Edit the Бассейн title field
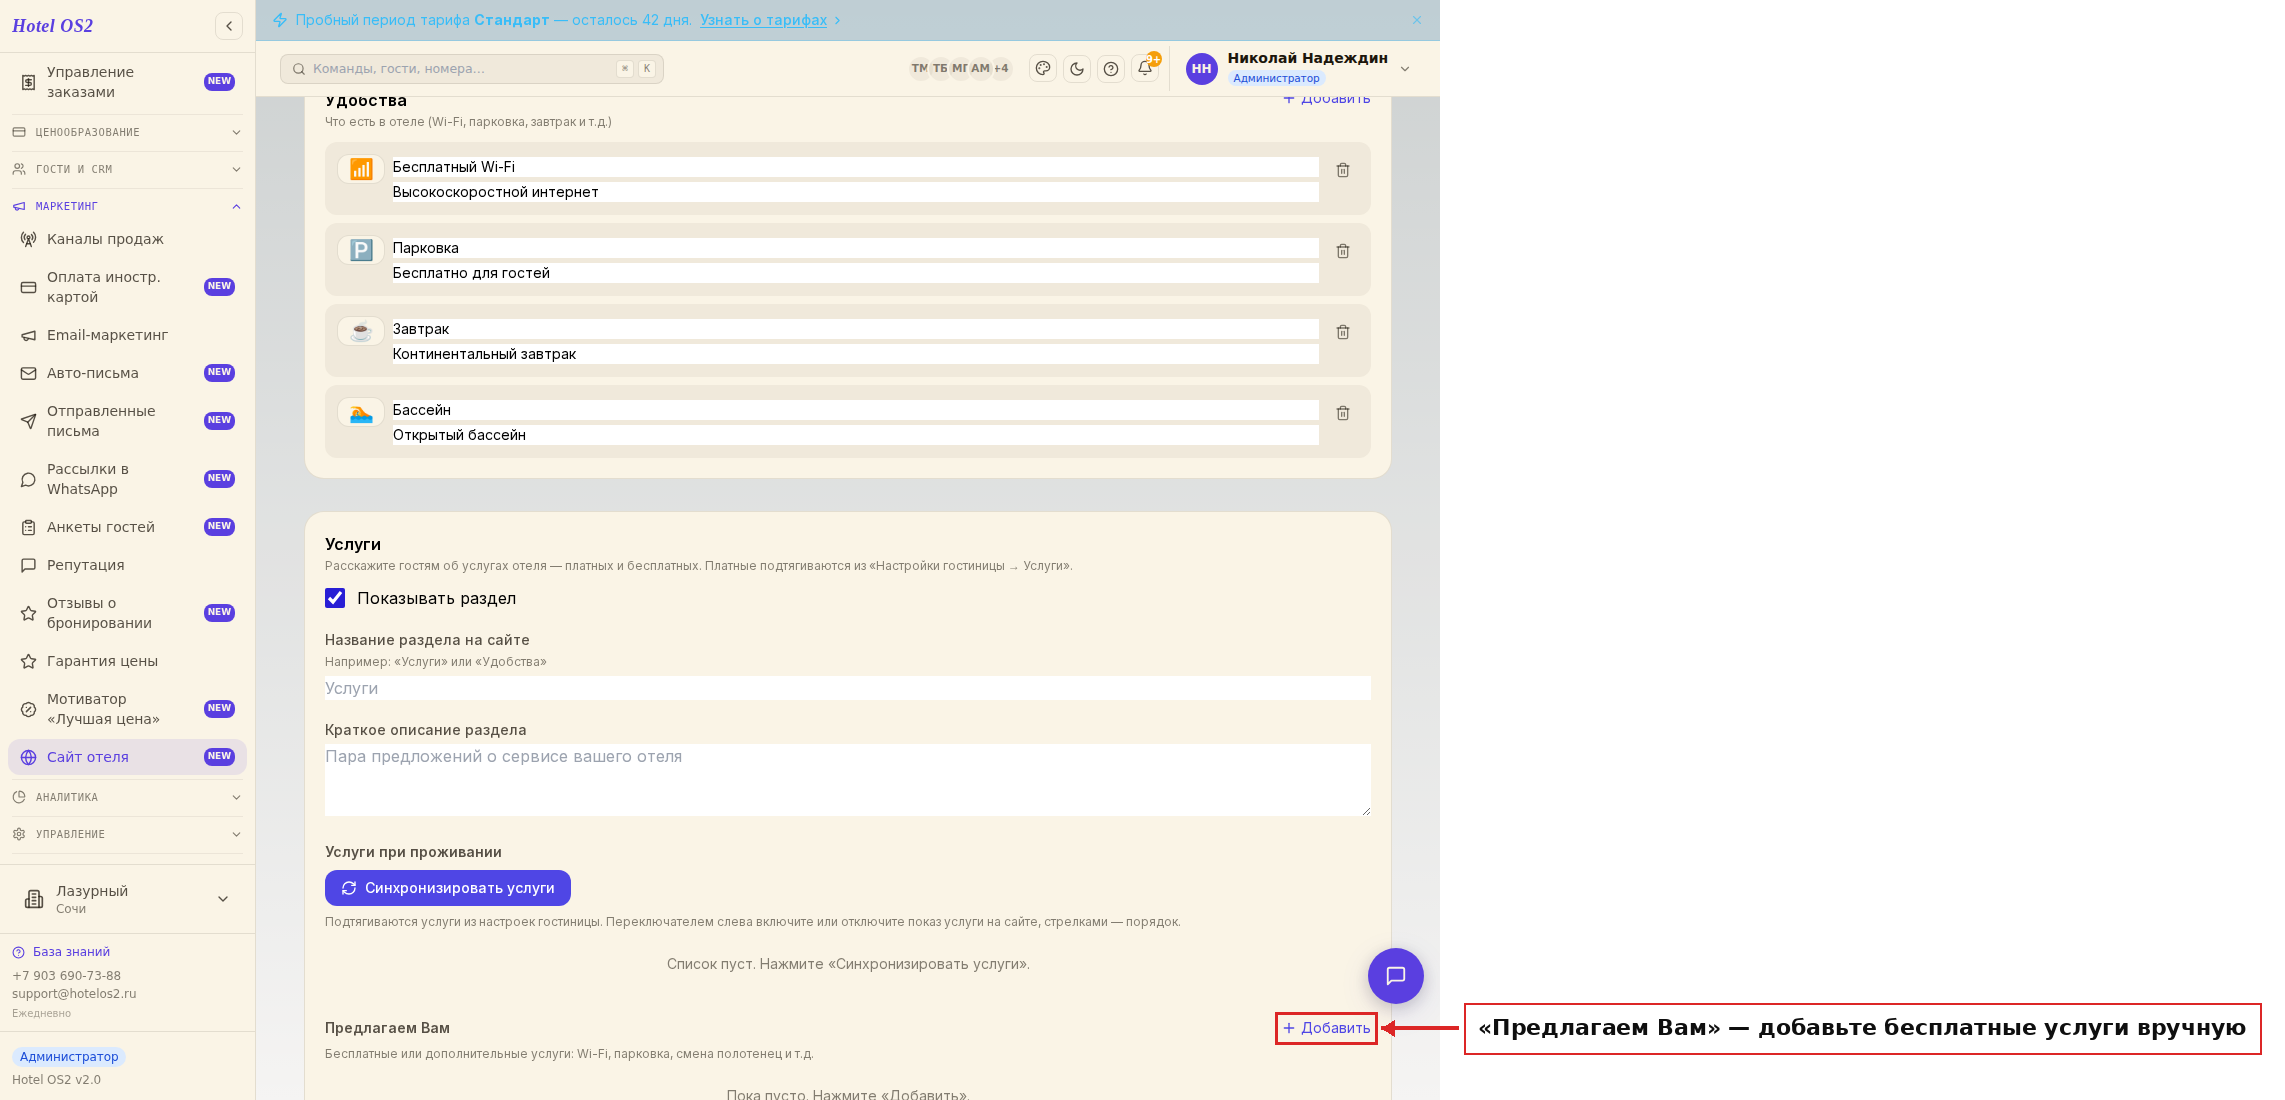Image resolution: width=2285 pixels, height=1100 pixels. point(856,410)
